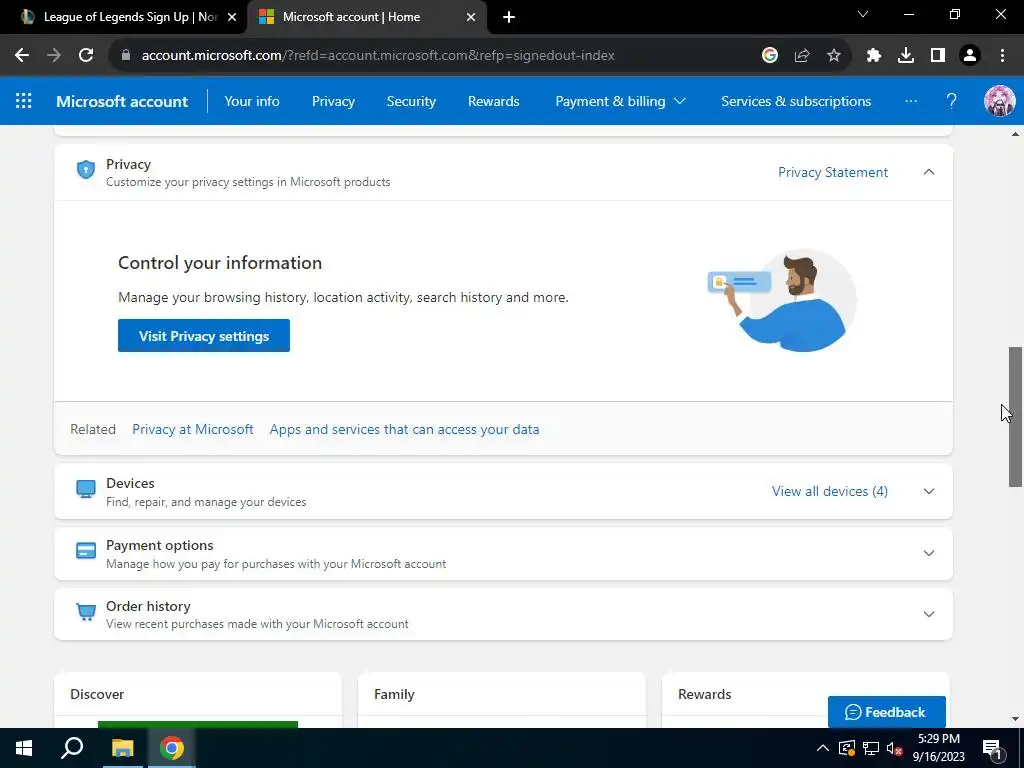Reload the page with the refresh icon

pyautogui.click(x=86, y=56)
